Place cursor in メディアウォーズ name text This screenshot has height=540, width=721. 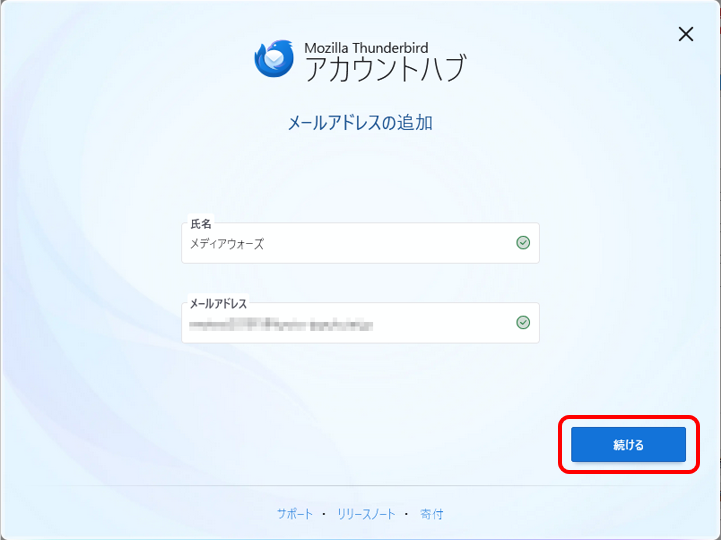[x=227, y=244]
